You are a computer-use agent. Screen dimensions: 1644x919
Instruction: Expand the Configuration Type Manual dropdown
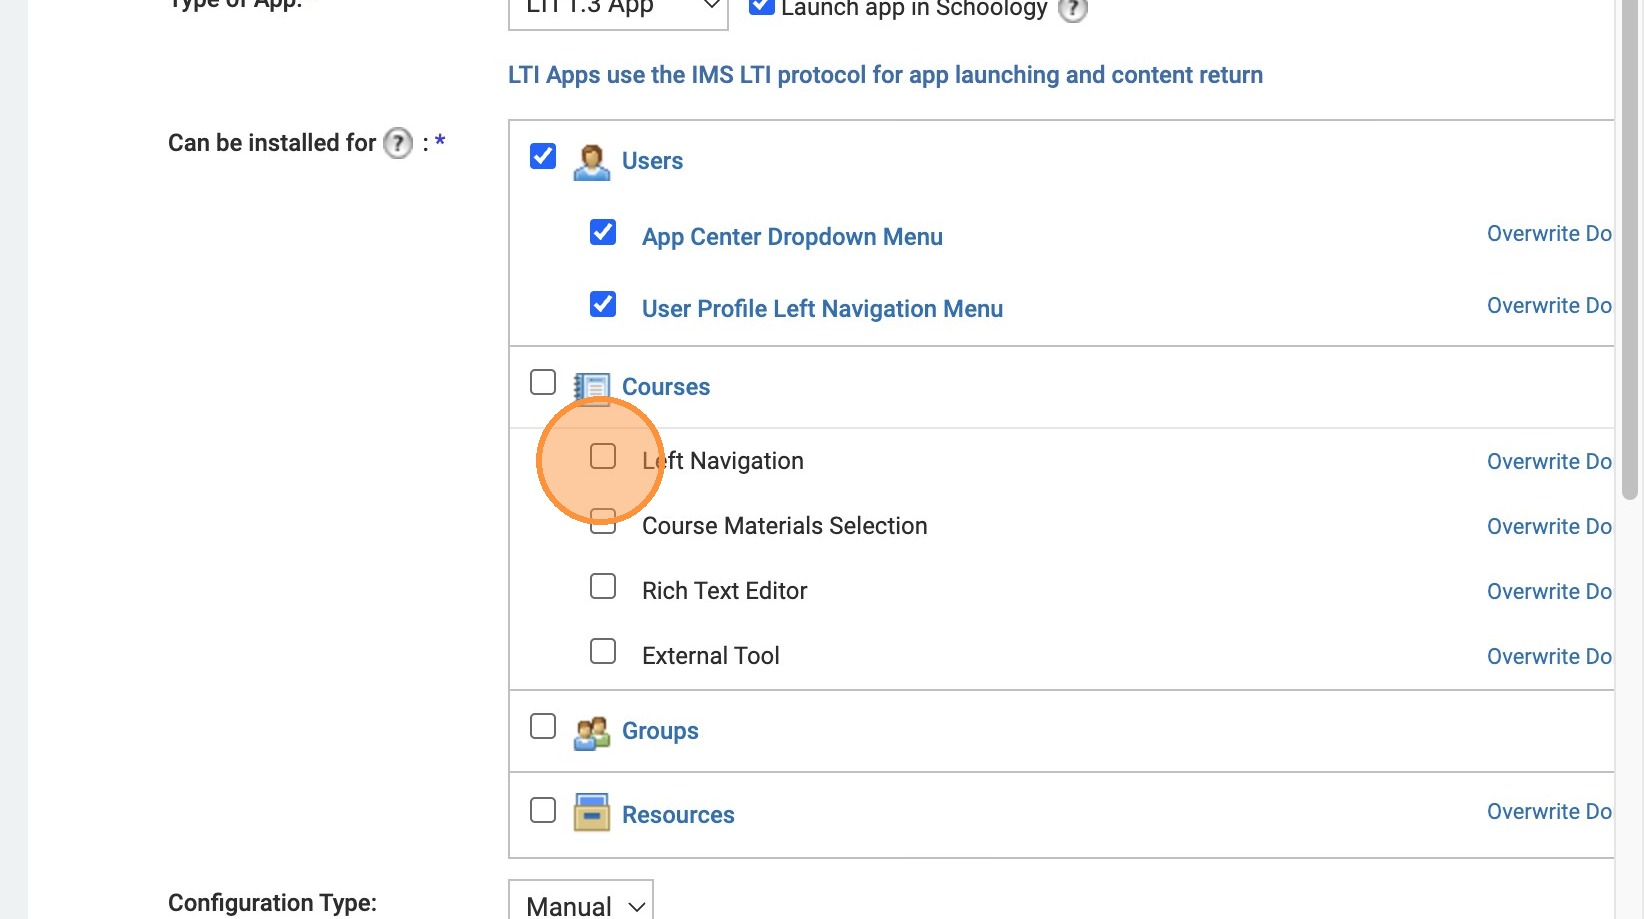pos(581,904)
